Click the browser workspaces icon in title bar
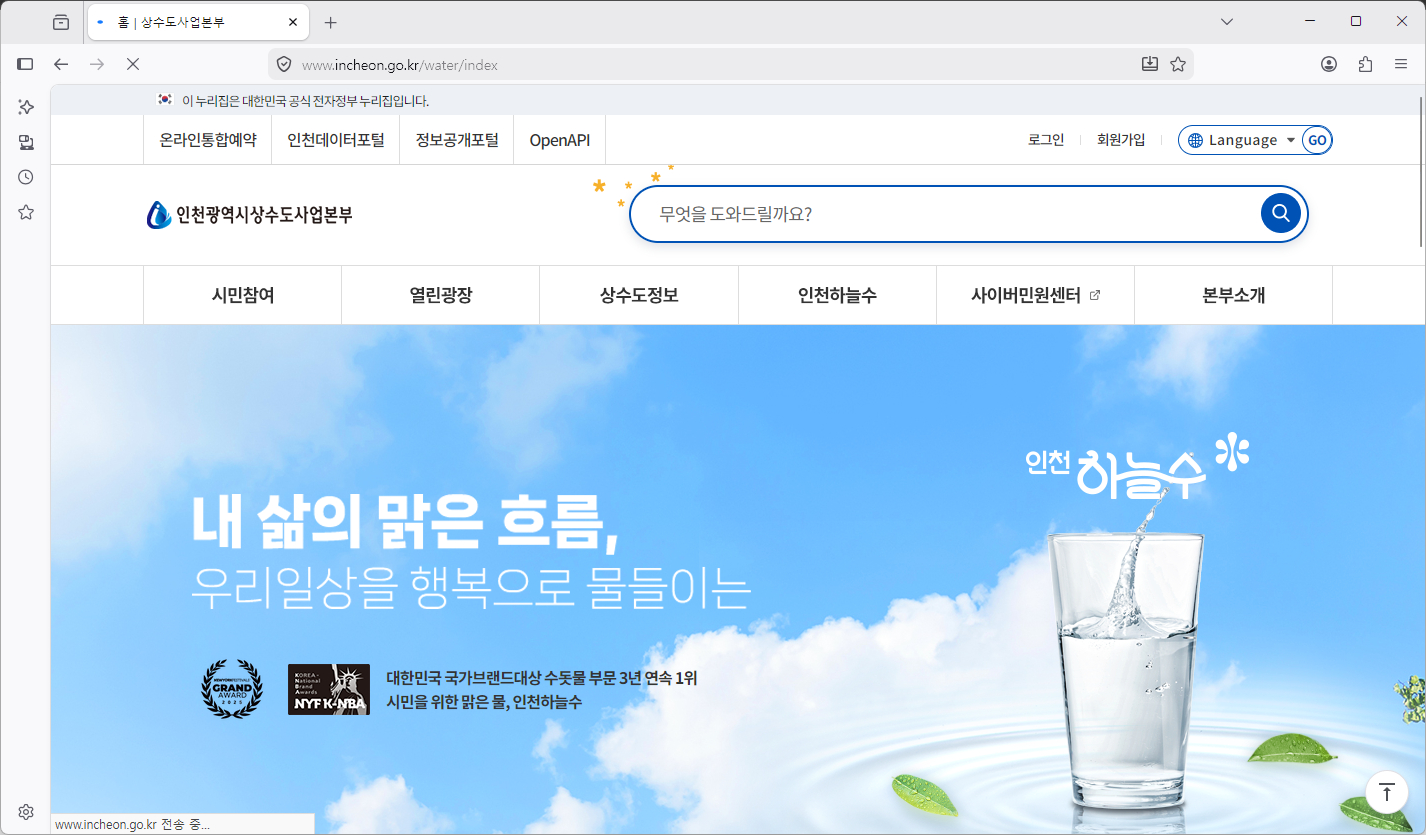 (61, 22)
